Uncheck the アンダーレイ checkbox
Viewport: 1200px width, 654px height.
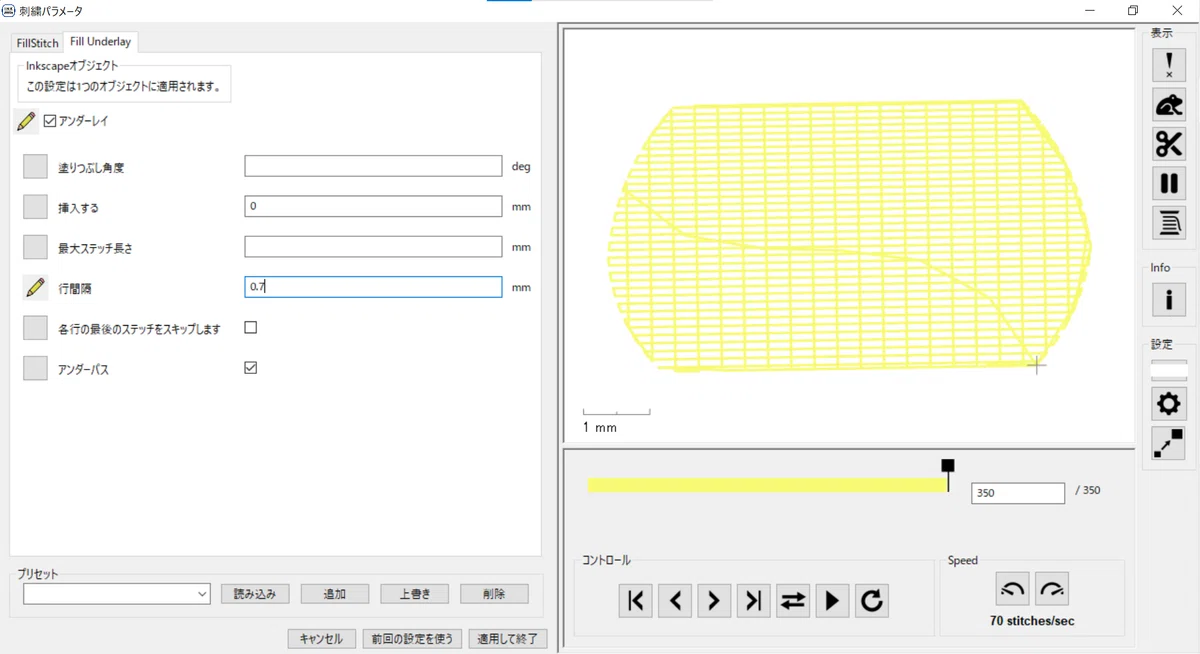50,121
